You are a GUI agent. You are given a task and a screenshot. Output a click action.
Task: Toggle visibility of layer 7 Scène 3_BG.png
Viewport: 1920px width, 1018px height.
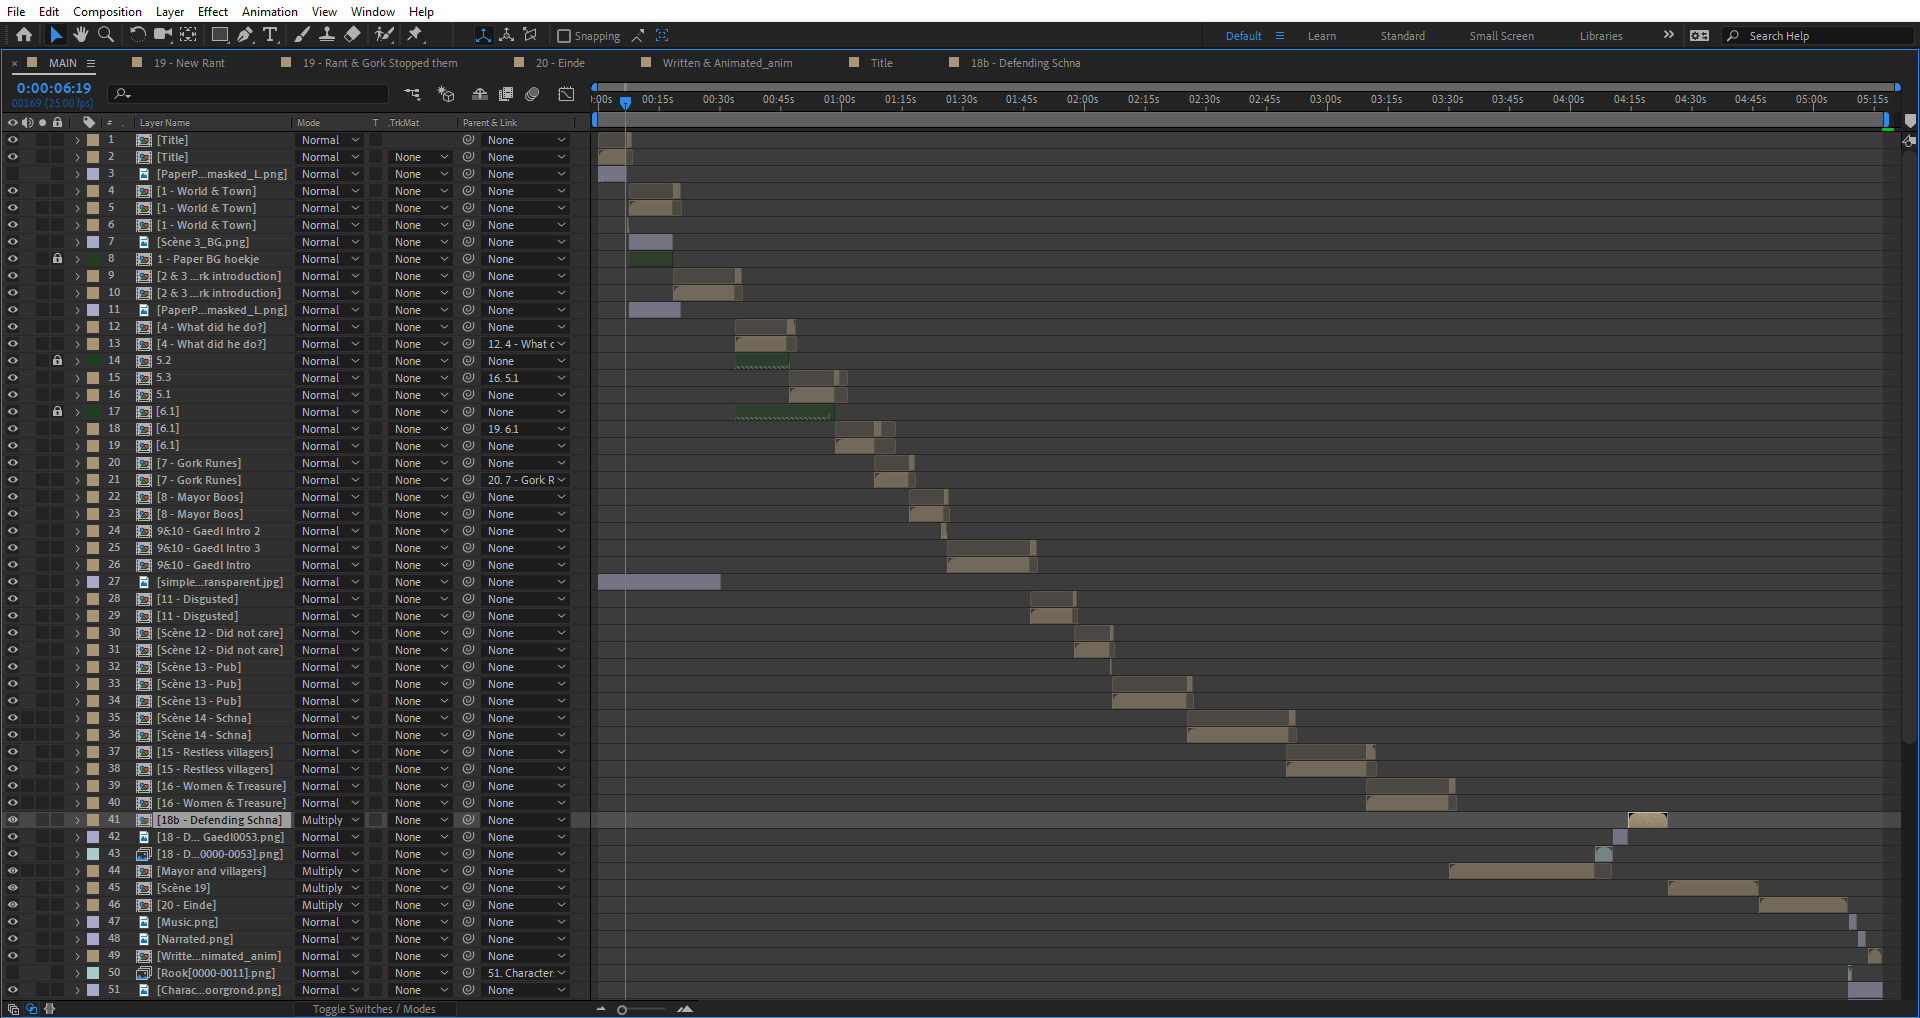click(x=13, y=242)
